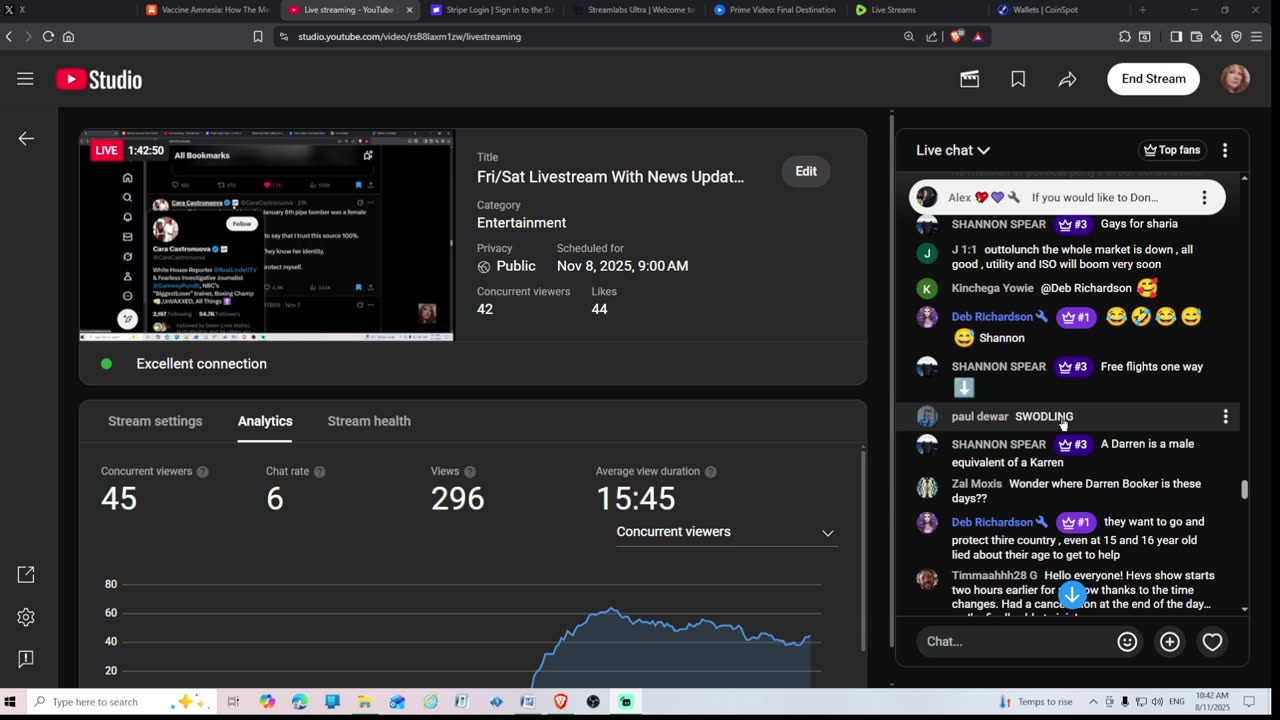Switch to the Stream settings tab
Viewport: 1280px width, 720px height.
pyautogui.click(x=155, y=421)
